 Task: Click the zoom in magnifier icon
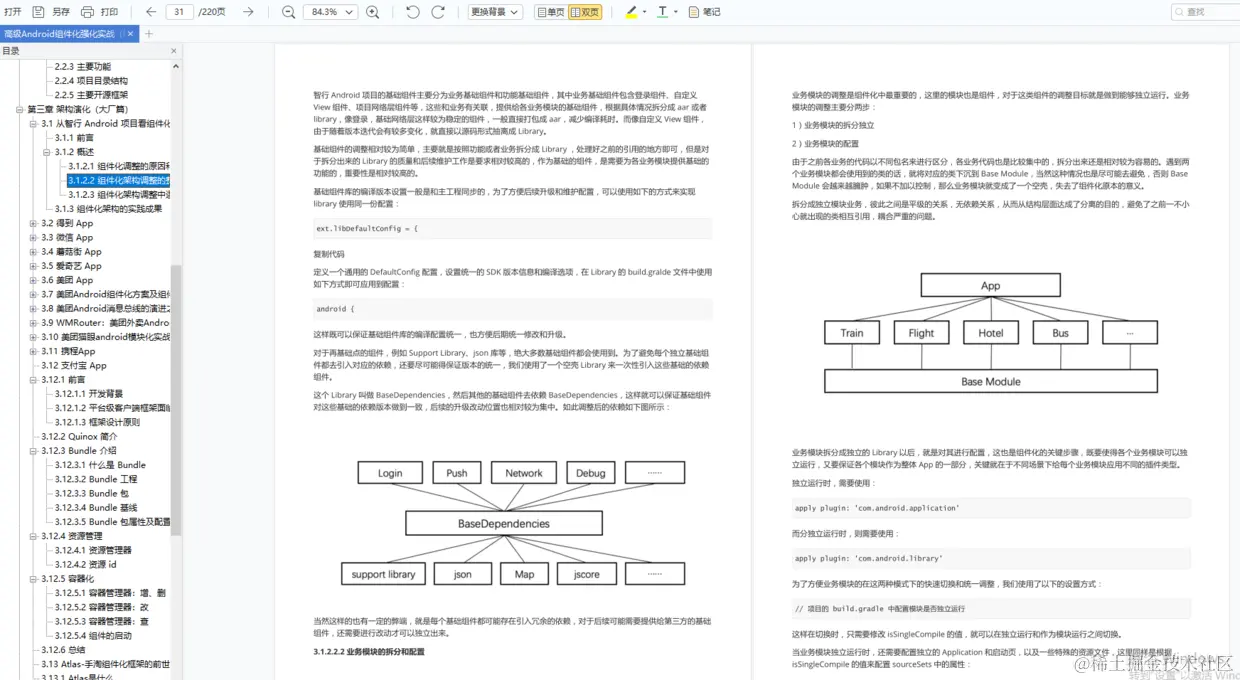(373, 12)
